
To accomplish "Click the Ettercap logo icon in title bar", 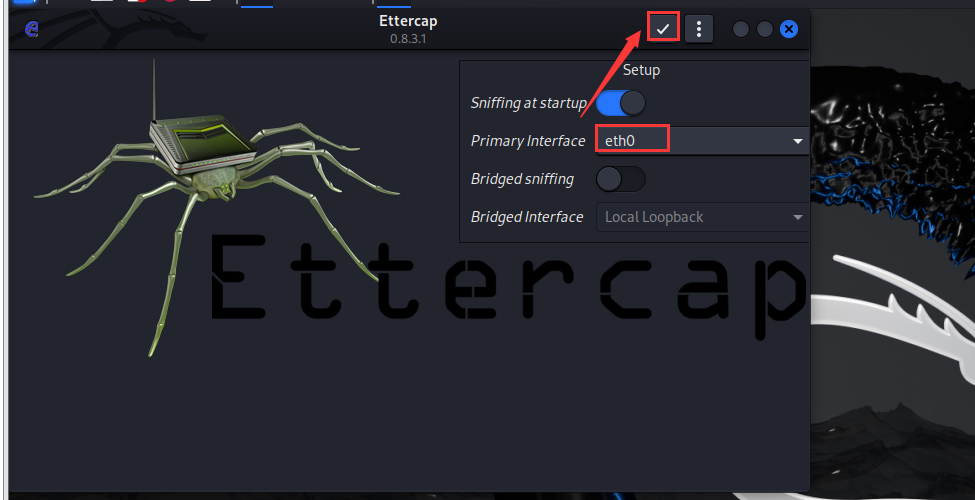I will pos(31,29).
